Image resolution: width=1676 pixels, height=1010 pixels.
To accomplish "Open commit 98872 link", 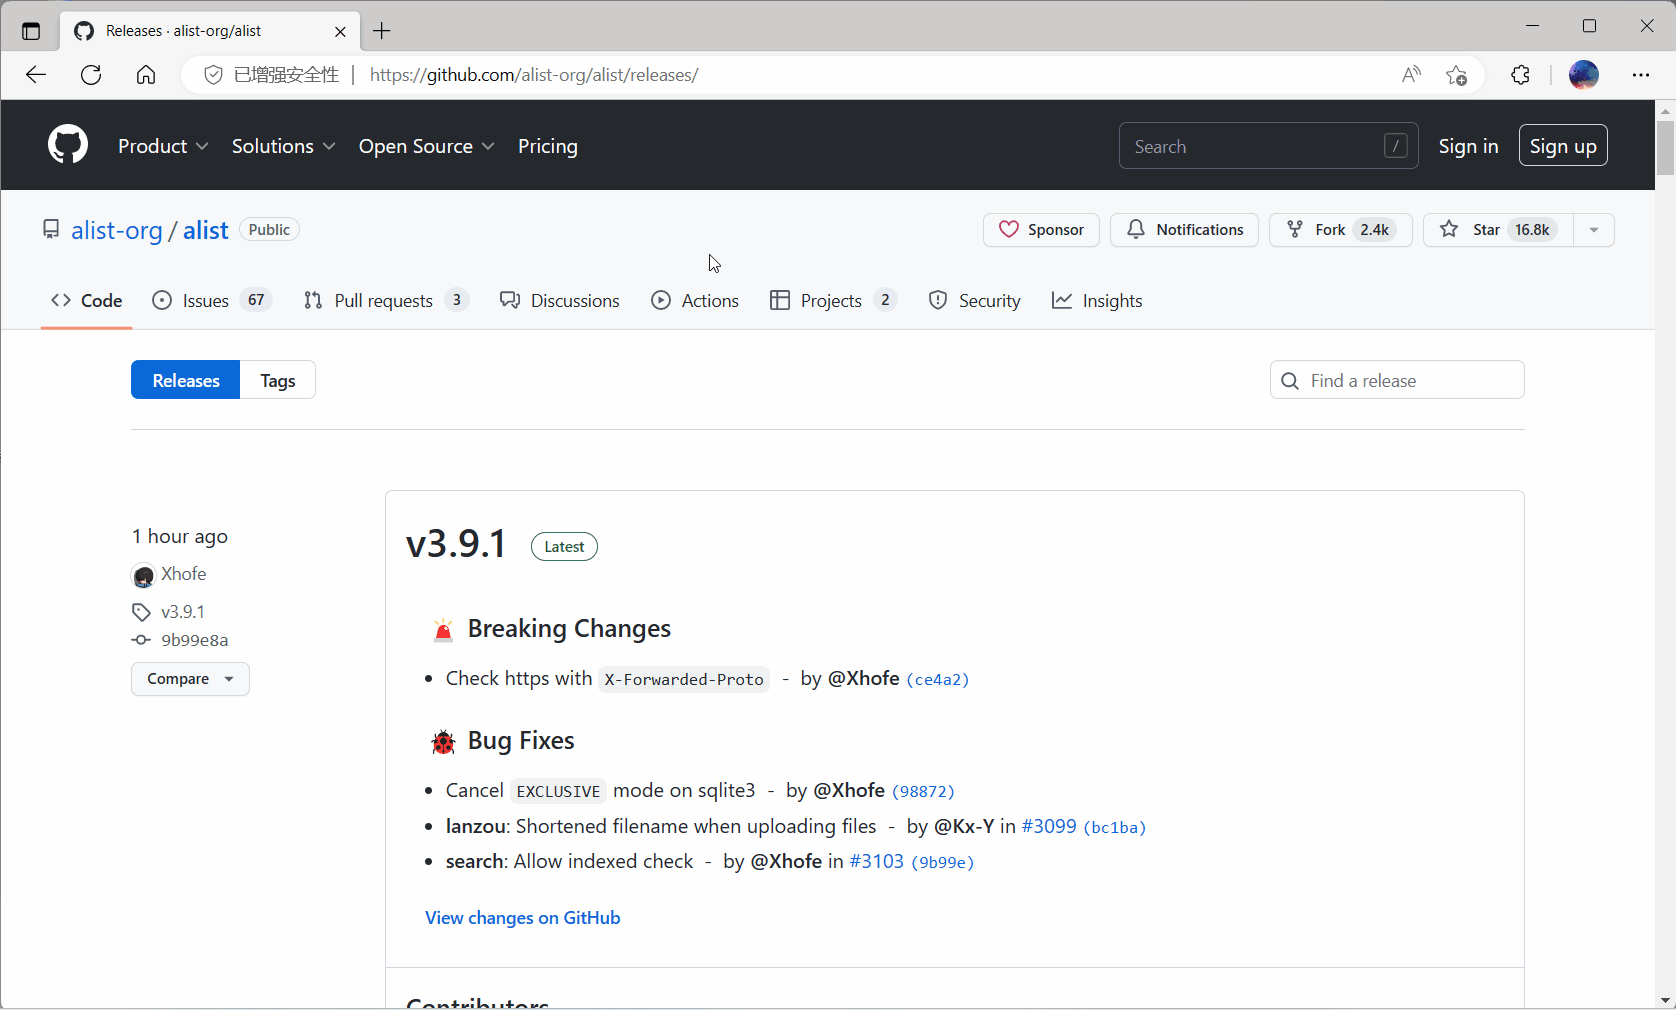I will click(x=923, y=791).
